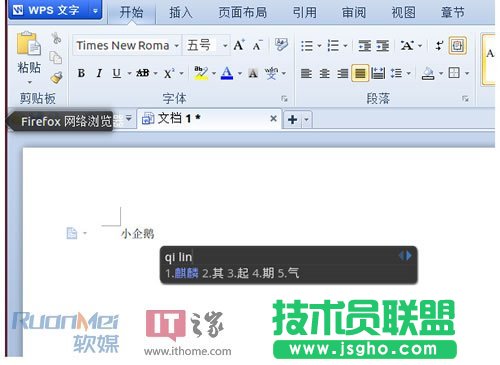Open the 引用 ribbon tab
The height and width of the screenshot is (365, 500).
pos(305,13)
